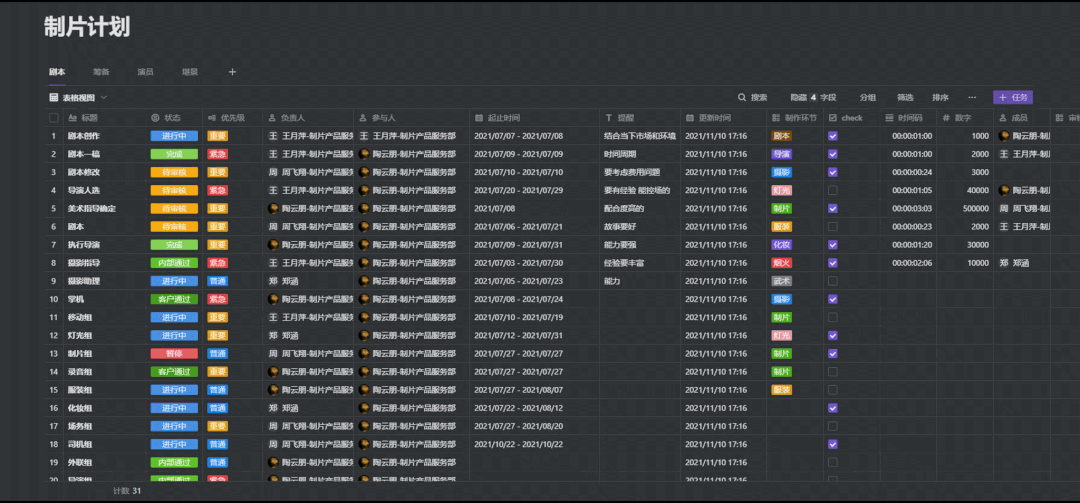The image size is (1080, 503).
Task: Click the 起止时间 calendar column icon
Action: [x=479, y=118]
